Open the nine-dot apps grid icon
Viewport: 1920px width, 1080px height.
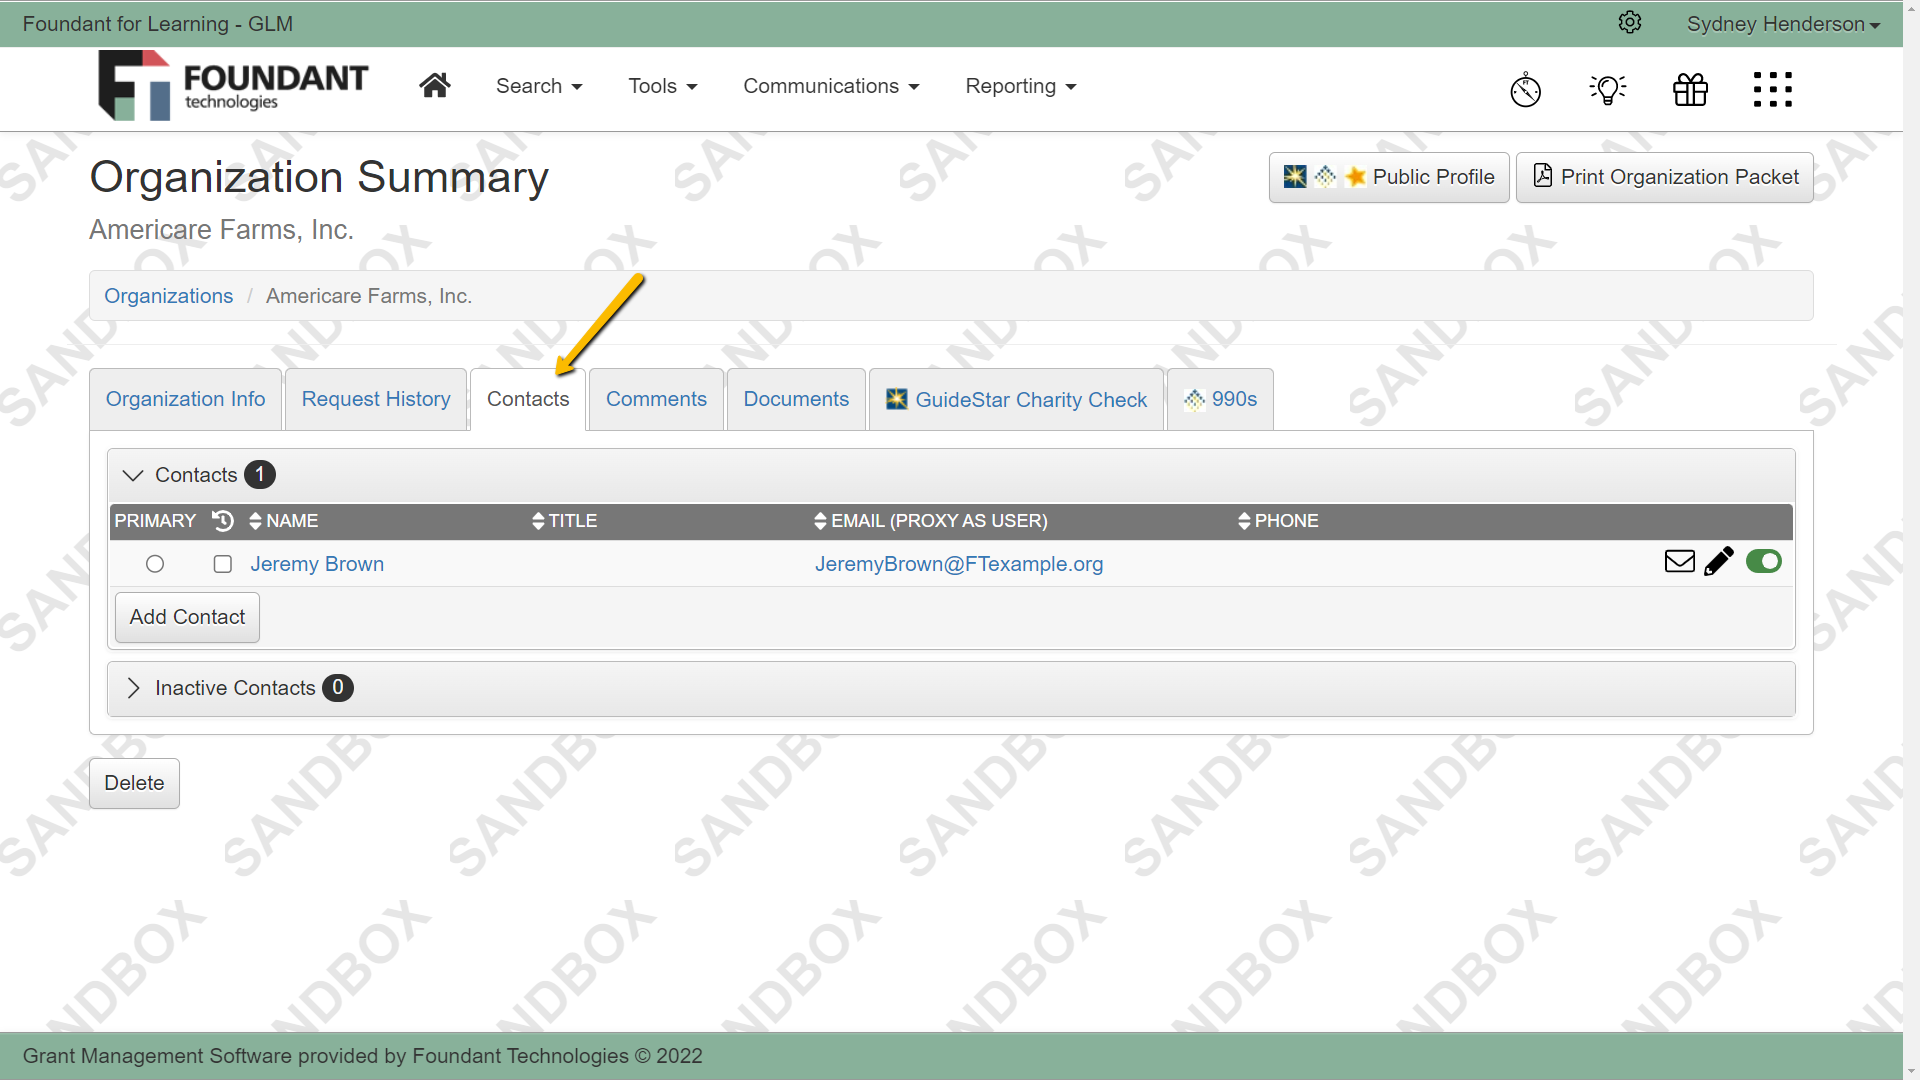(1772, 89)
